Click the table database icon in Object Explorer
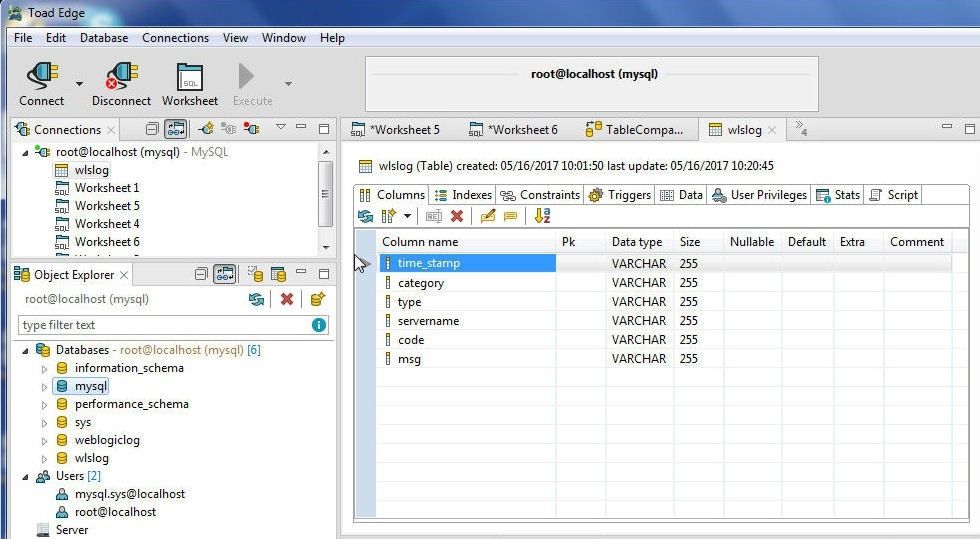 (278, 274)
